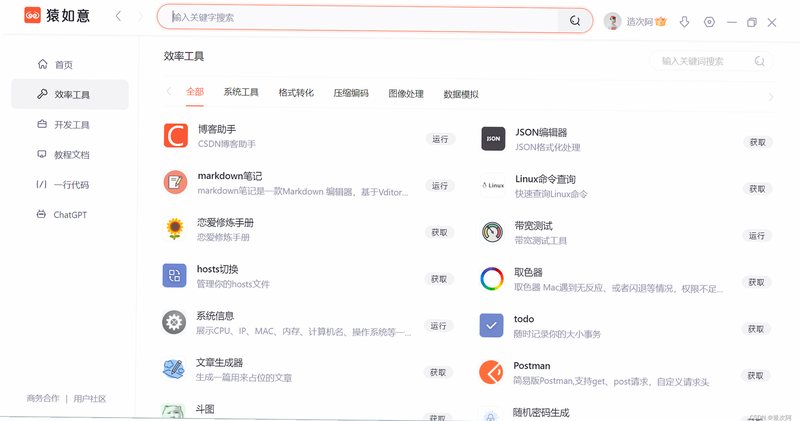The height and width of the screenshot is (421, 800).
Task: Get 取色器 with 获取 button
Action: [x=757, y=282]
